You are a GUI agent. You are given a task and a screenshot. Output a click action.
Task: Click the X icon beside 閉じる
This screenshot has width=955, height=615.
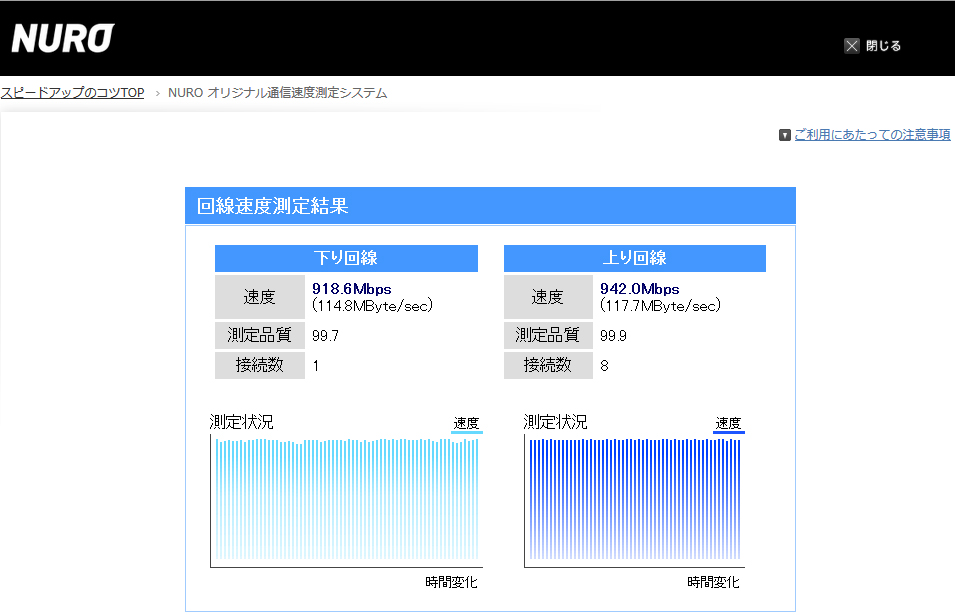click(x=852, y=45)
